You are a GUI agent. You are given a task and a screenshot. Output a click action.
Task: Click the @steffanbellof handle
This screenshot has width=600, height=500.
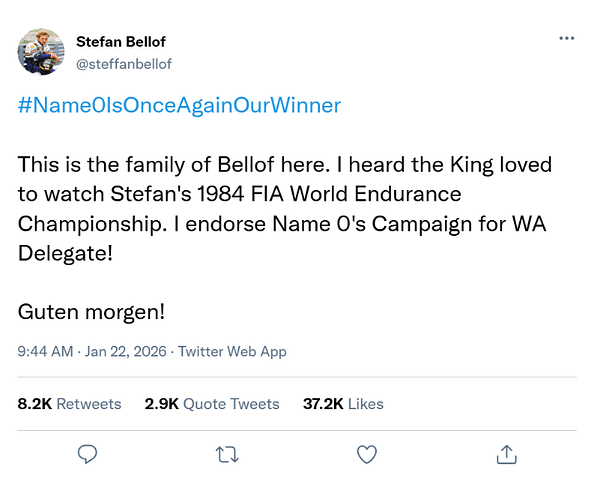pos(122,62)
